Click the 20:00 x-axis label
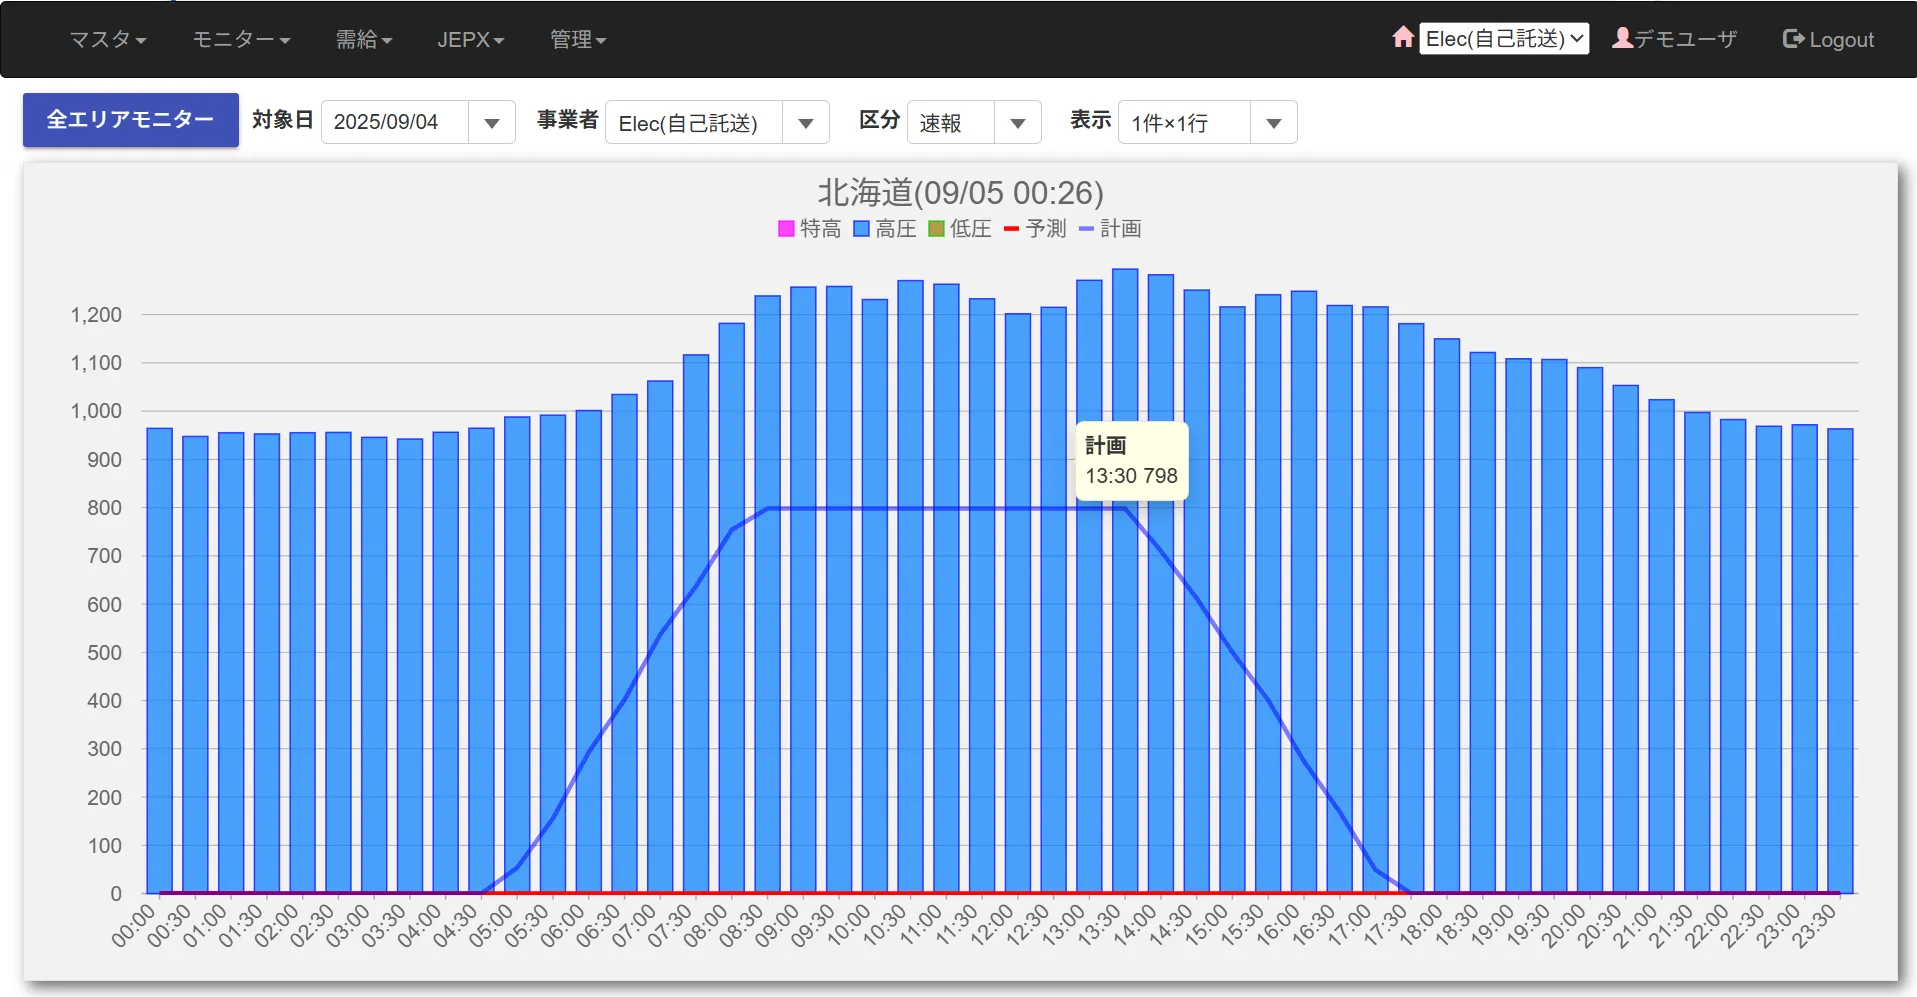This screenshot has height=997, width=1917. pyautogui.click(x=1563, y=926)
